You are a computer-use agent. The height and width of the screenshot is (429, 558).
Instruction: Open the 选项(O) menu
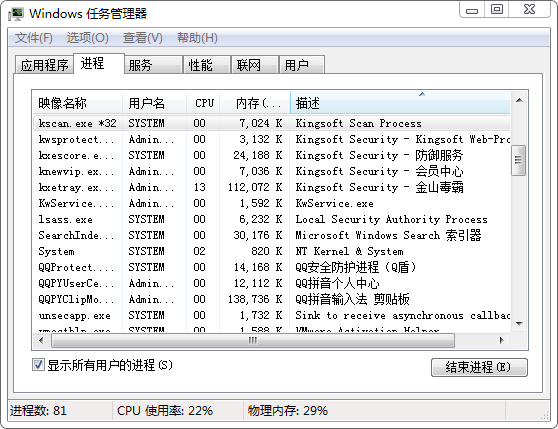[x=88, y=38]
